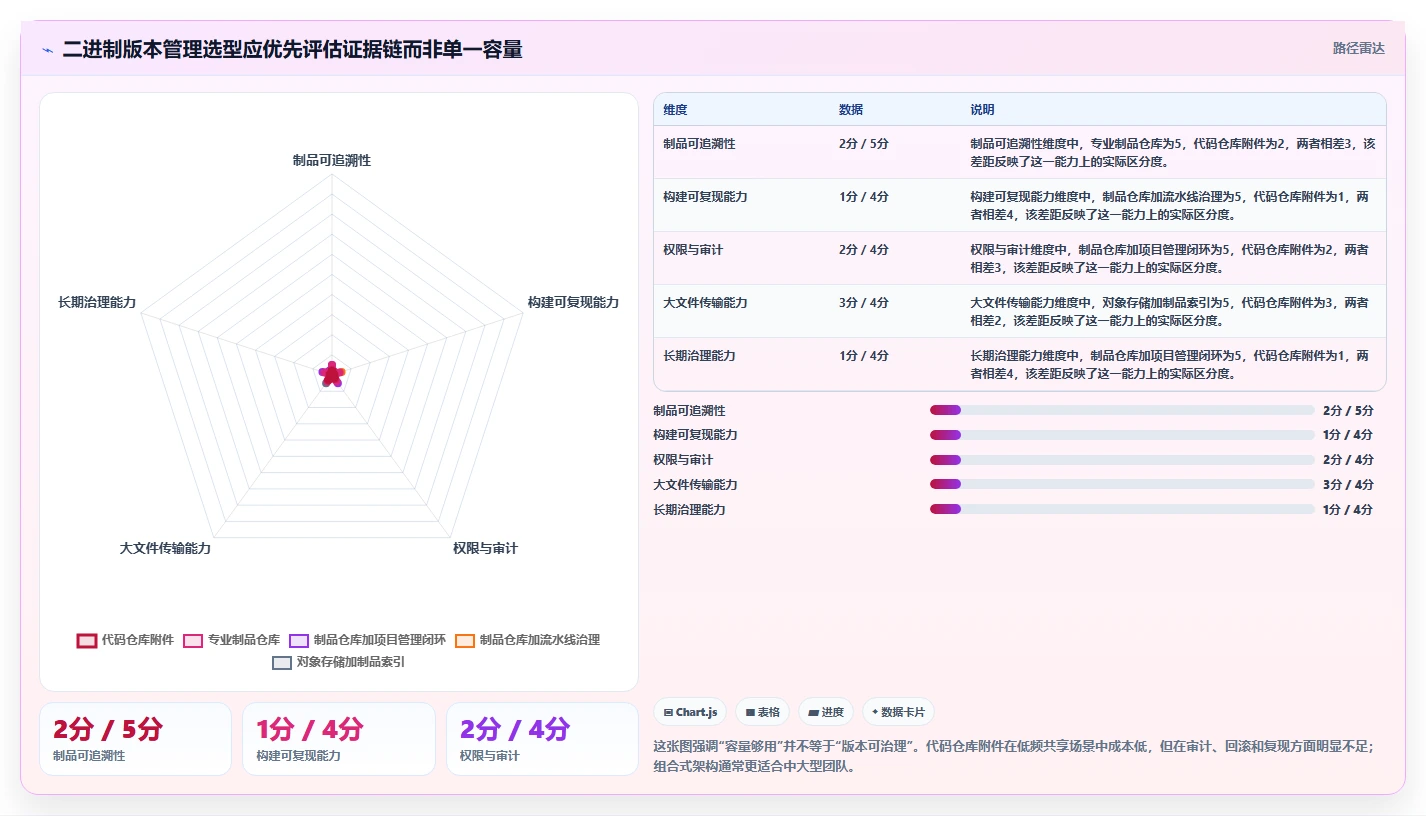Viewport: 1426px width, 816px height.
Task: Toggle the 制品仓库加流水线治理 legend swatch
Action: 465,640
